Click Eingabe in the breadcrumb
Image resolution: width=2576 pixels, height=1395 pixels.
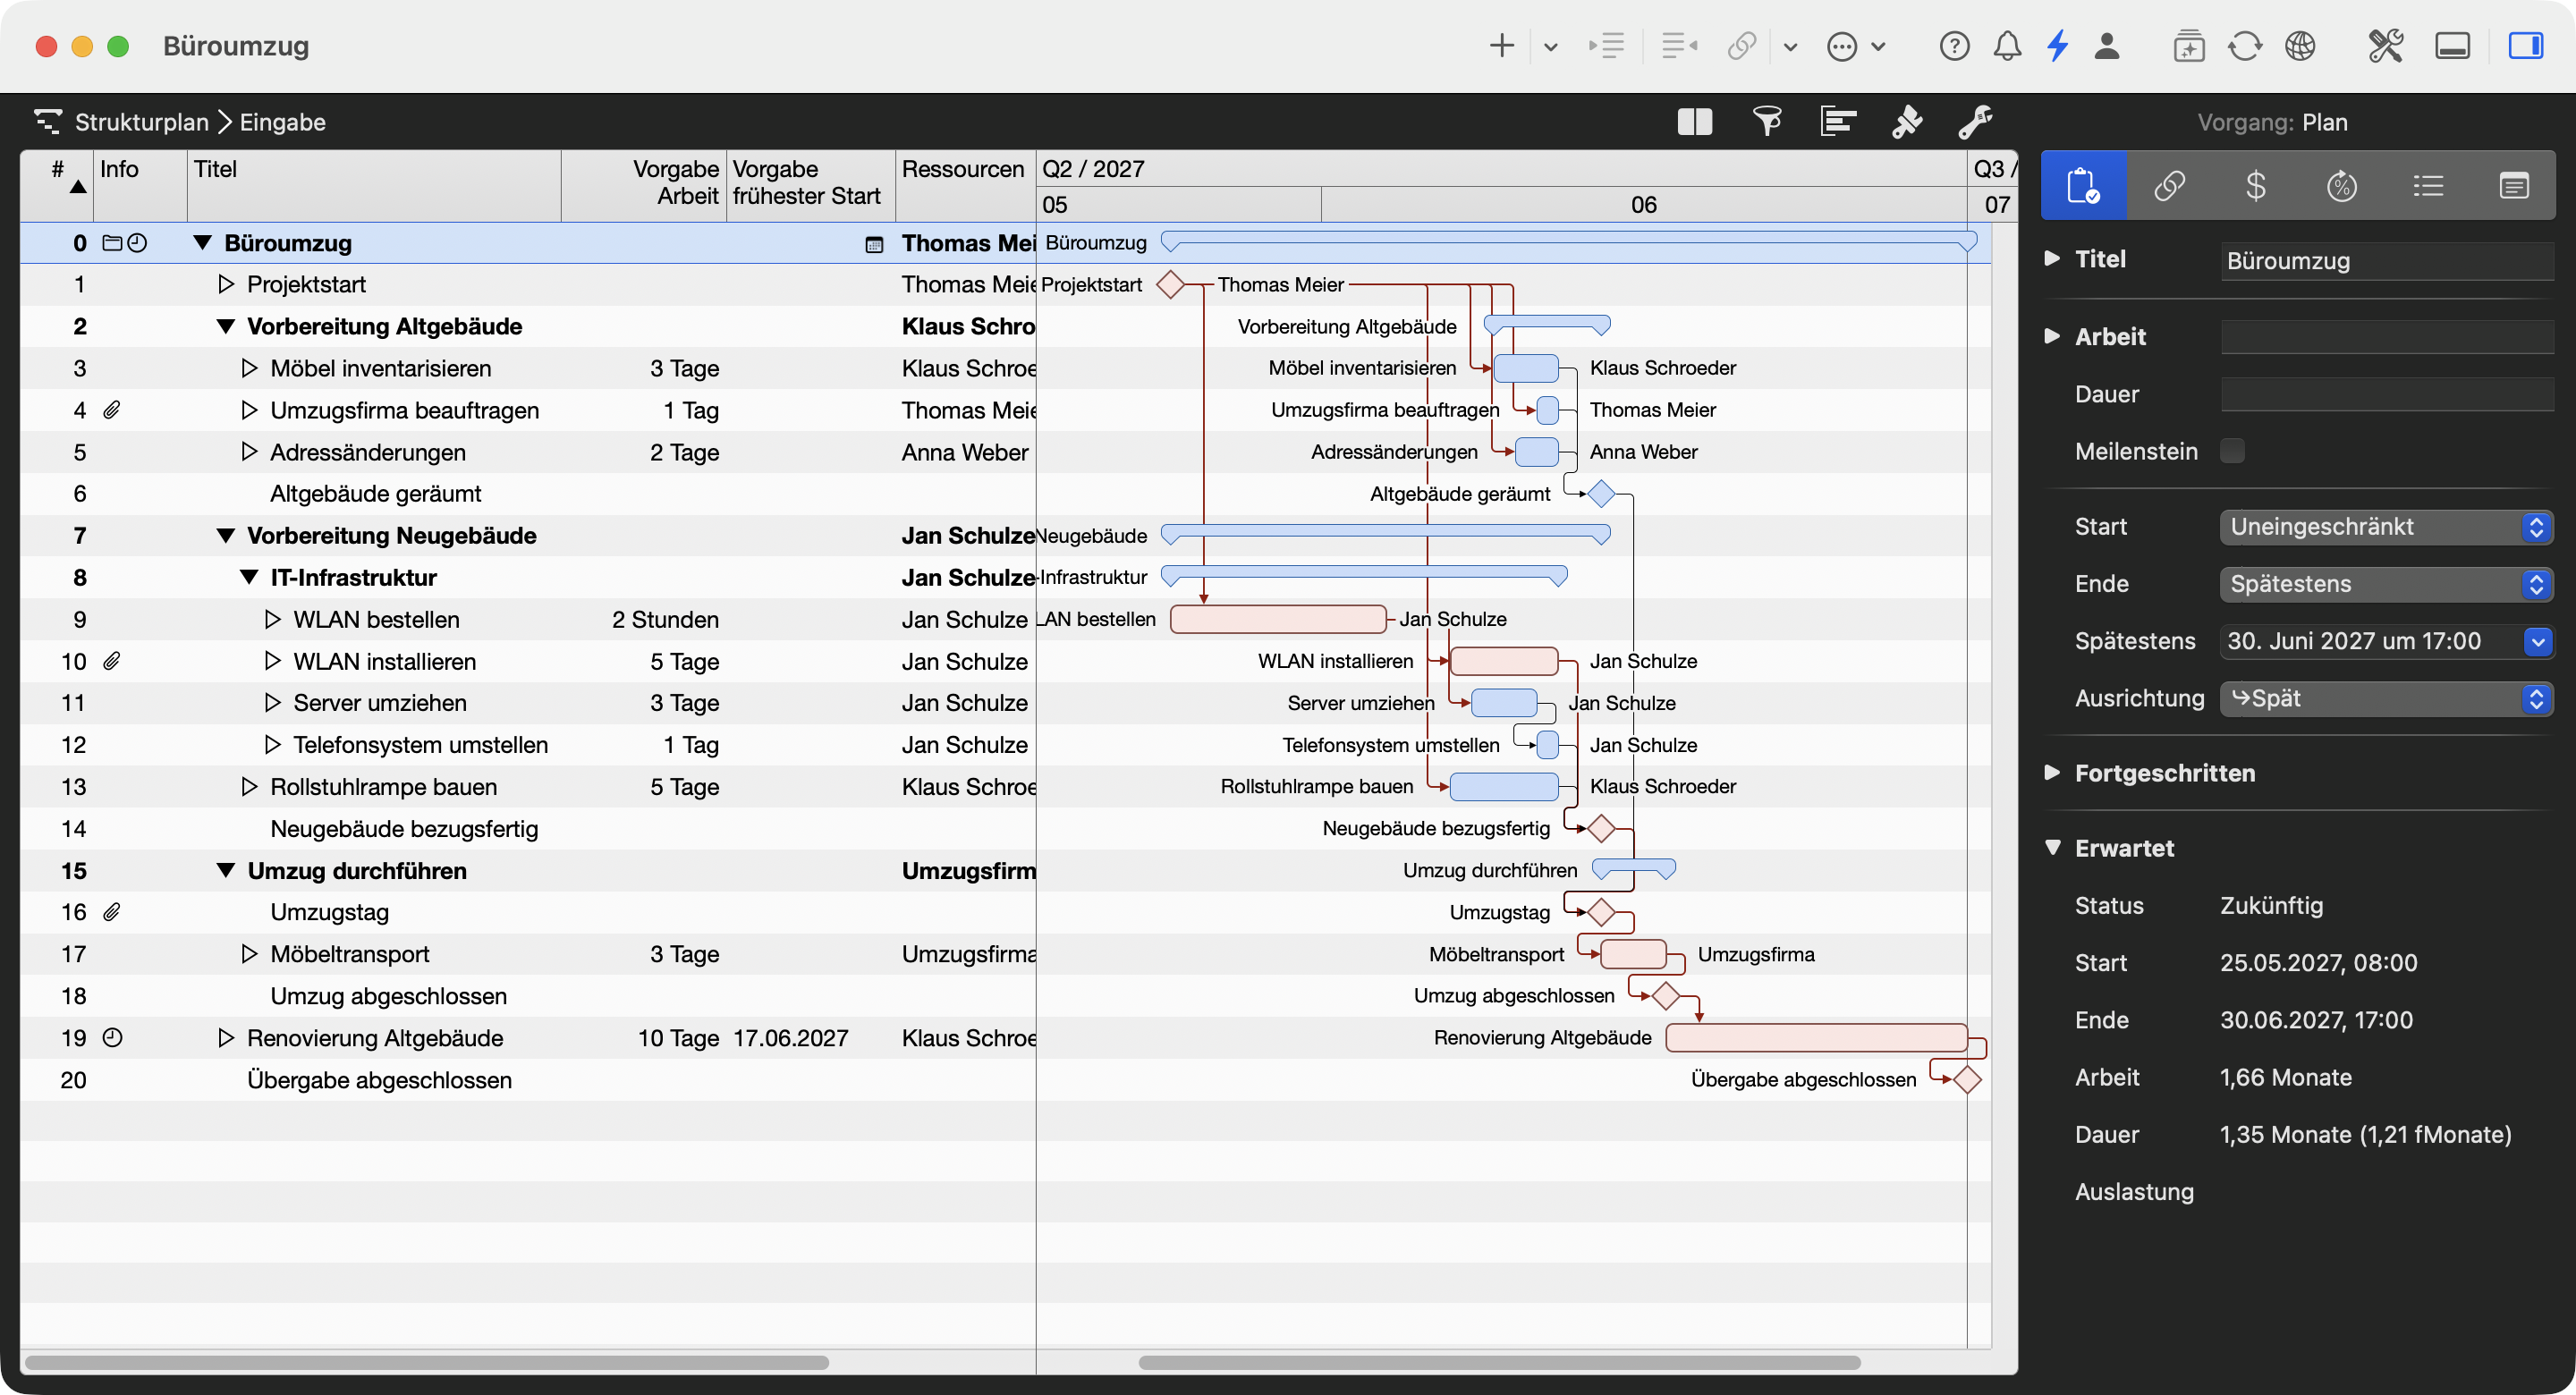[x=282, y=122]
